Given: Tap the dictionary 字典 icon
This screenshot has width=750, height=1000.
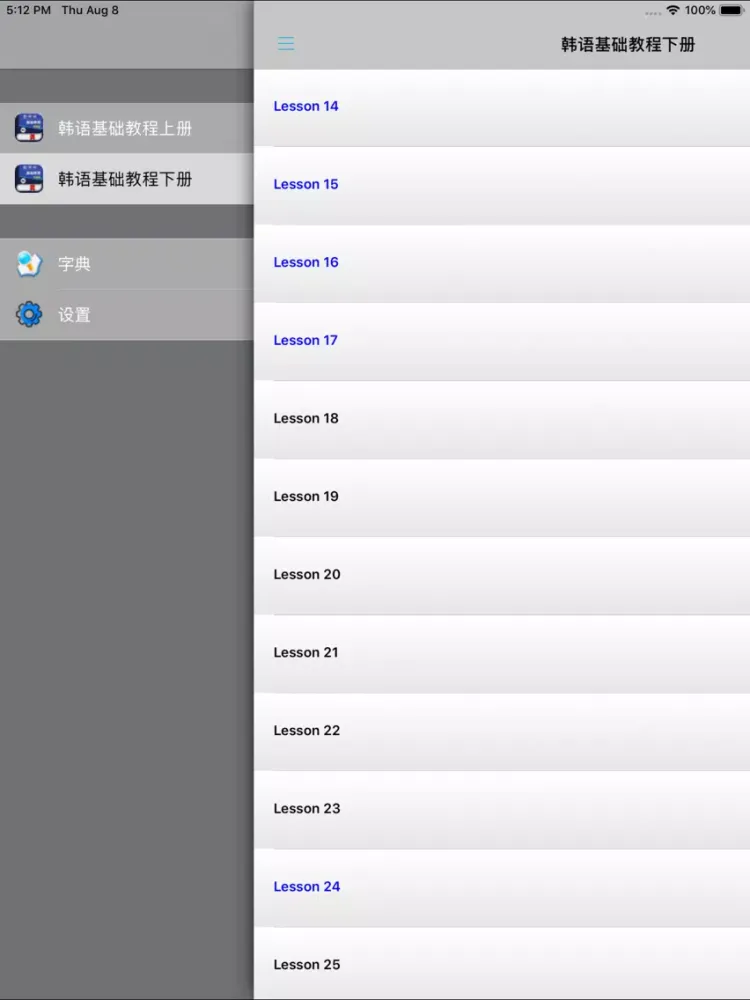Looking at the screenshot, I should point(29,264).
